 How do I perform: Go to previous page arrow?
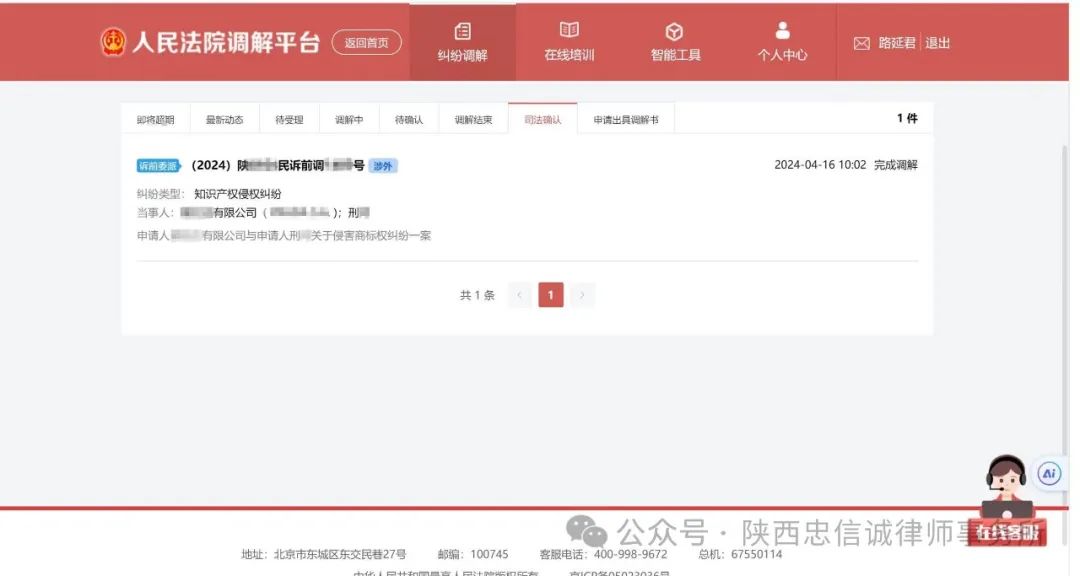pos(519,295)
